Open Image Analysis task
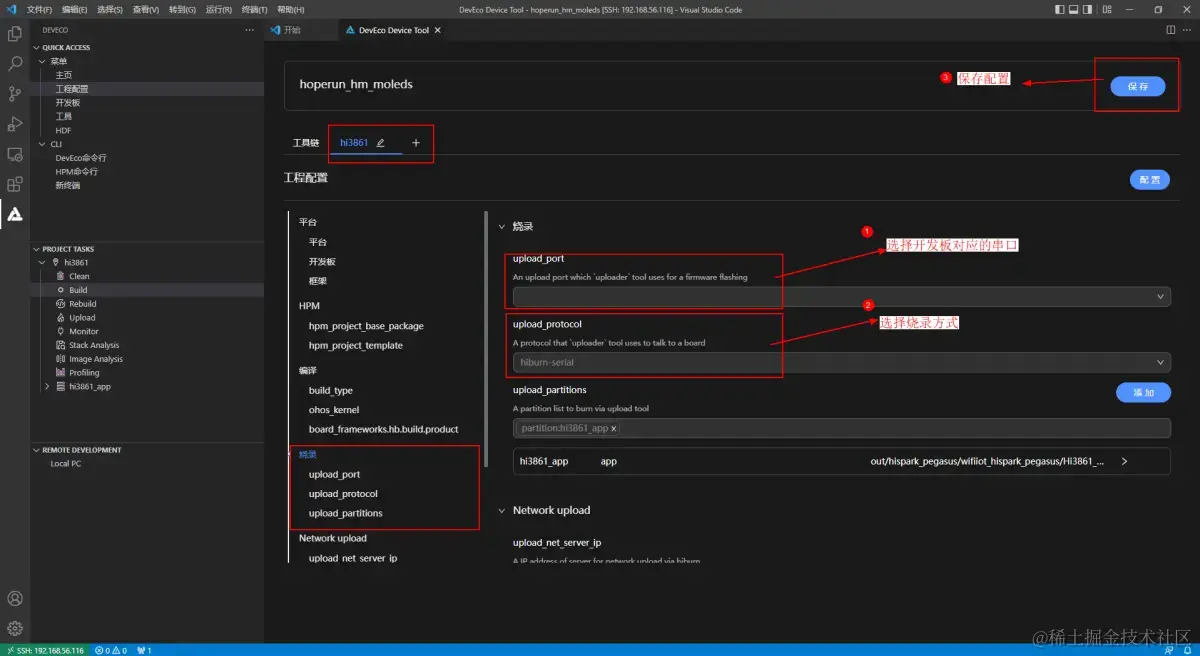Screen dimensions: 1200x656 pyautogui.click(x=96, y=359)
